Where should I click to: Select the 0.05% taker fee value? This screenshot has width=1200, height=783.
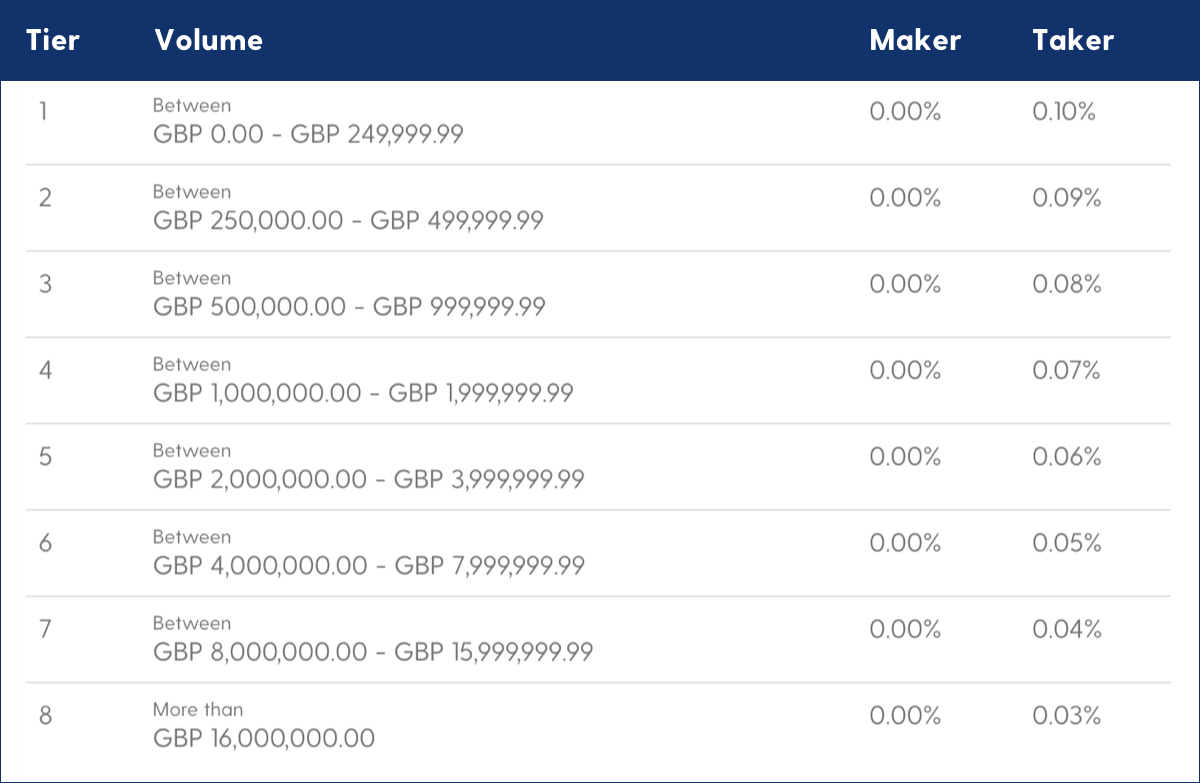[1066, 543]
